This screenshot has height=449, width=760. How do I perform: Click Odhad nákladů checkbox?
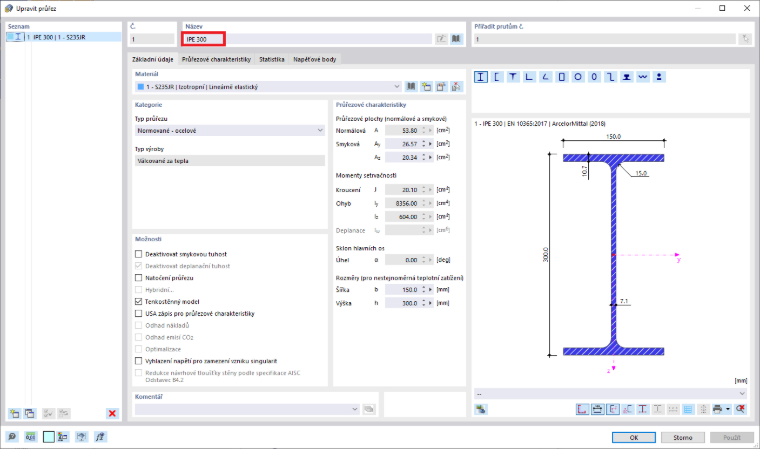[139, 325]
